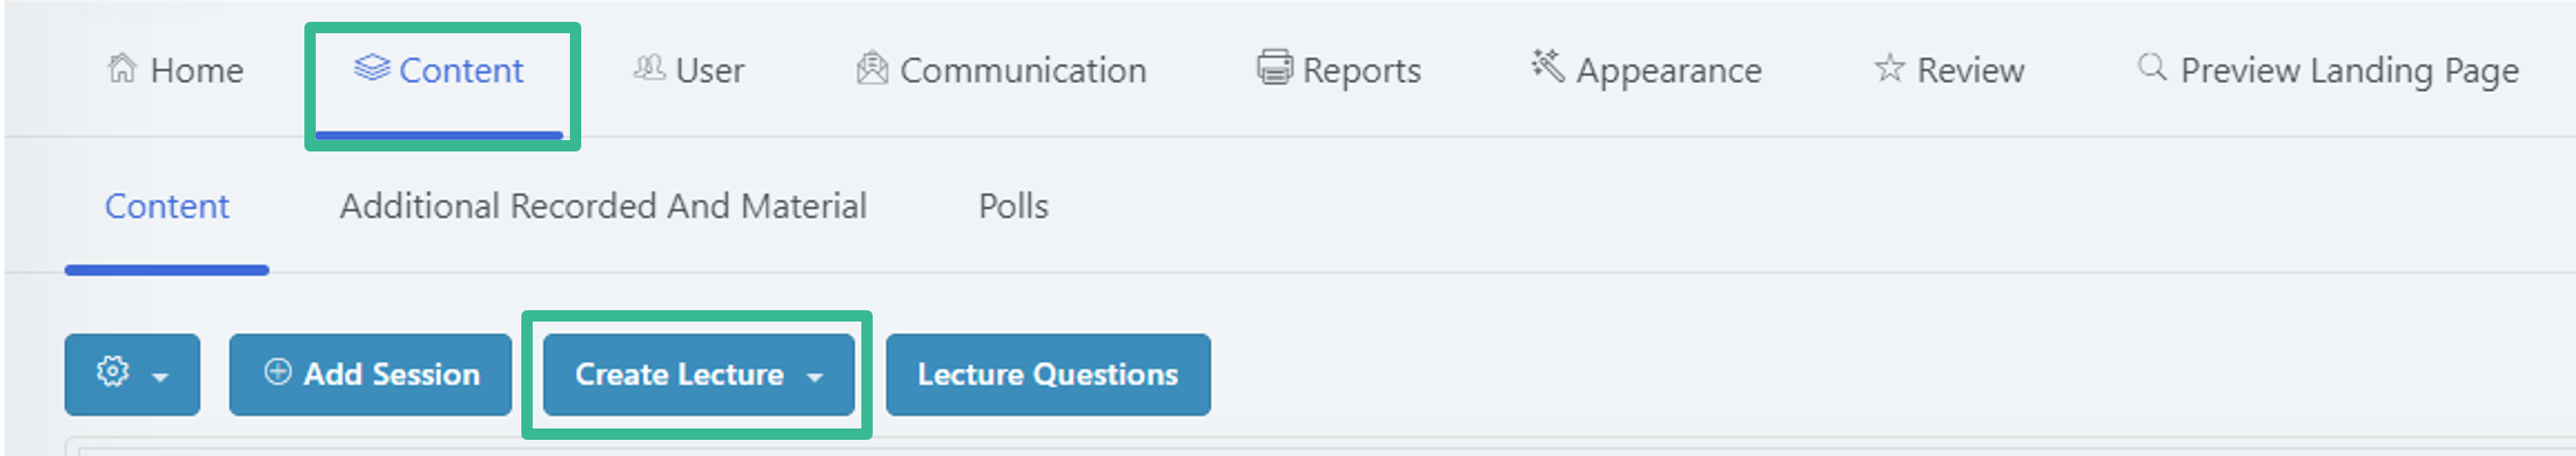The width and height of the screenshot is (2576, 456).
Task: Expand the gear button dropdown arrow
Action: click(160, 377)
